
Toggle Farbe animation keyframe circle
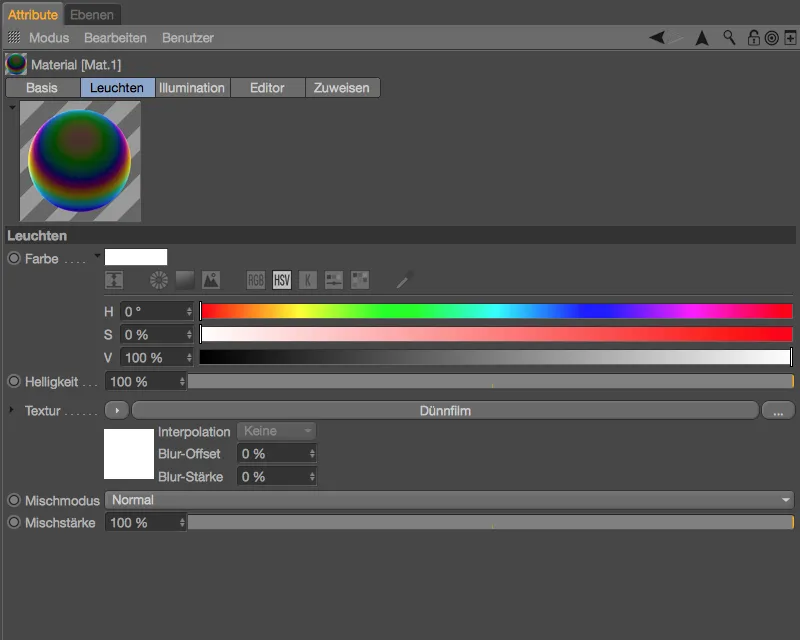click(x=14, y=258)
